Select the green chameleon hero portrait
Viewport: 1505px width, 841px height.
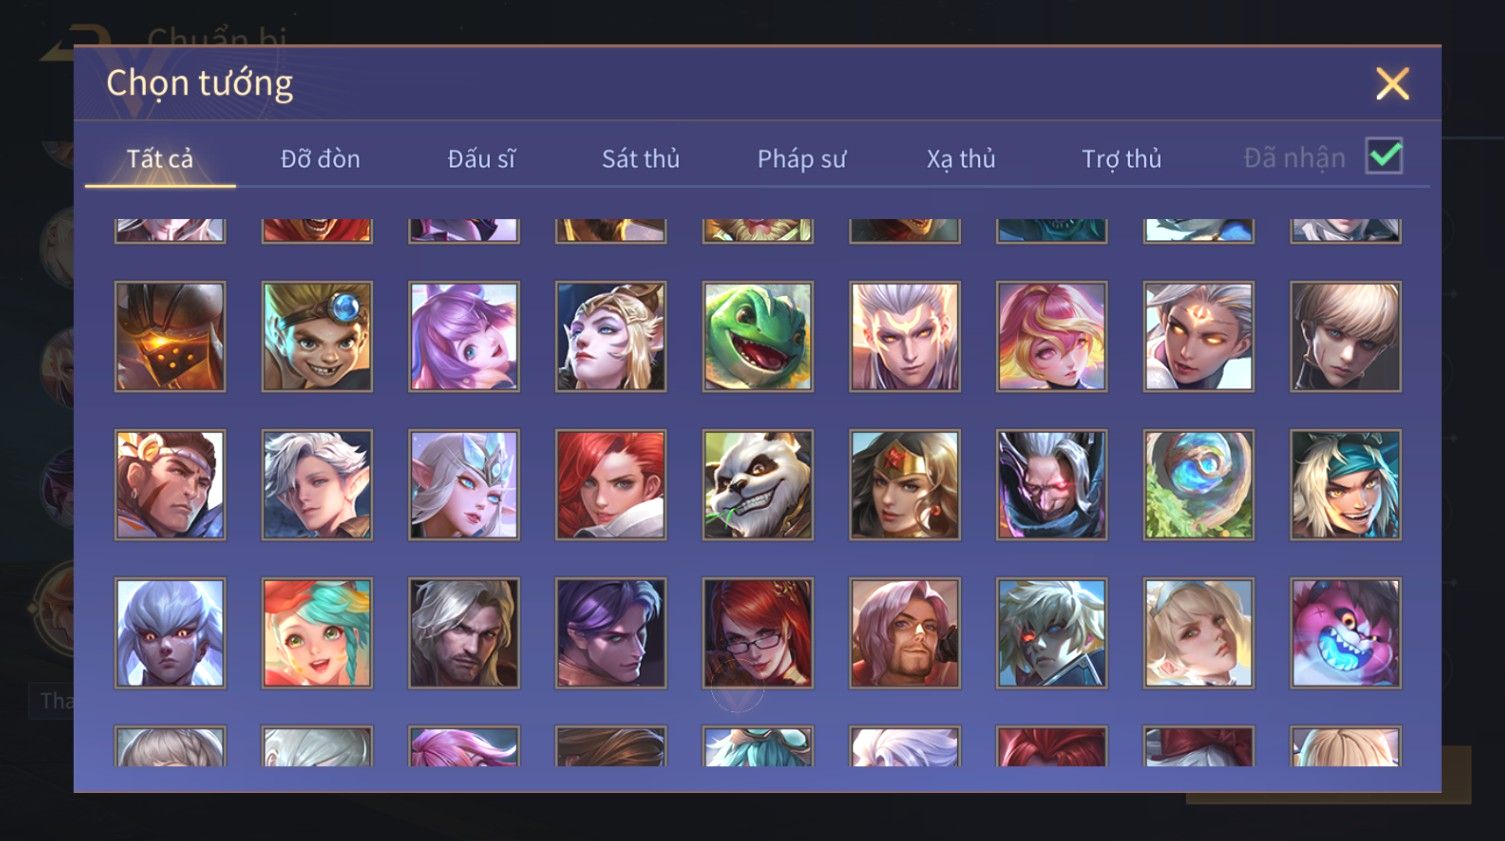click(758, 336)
